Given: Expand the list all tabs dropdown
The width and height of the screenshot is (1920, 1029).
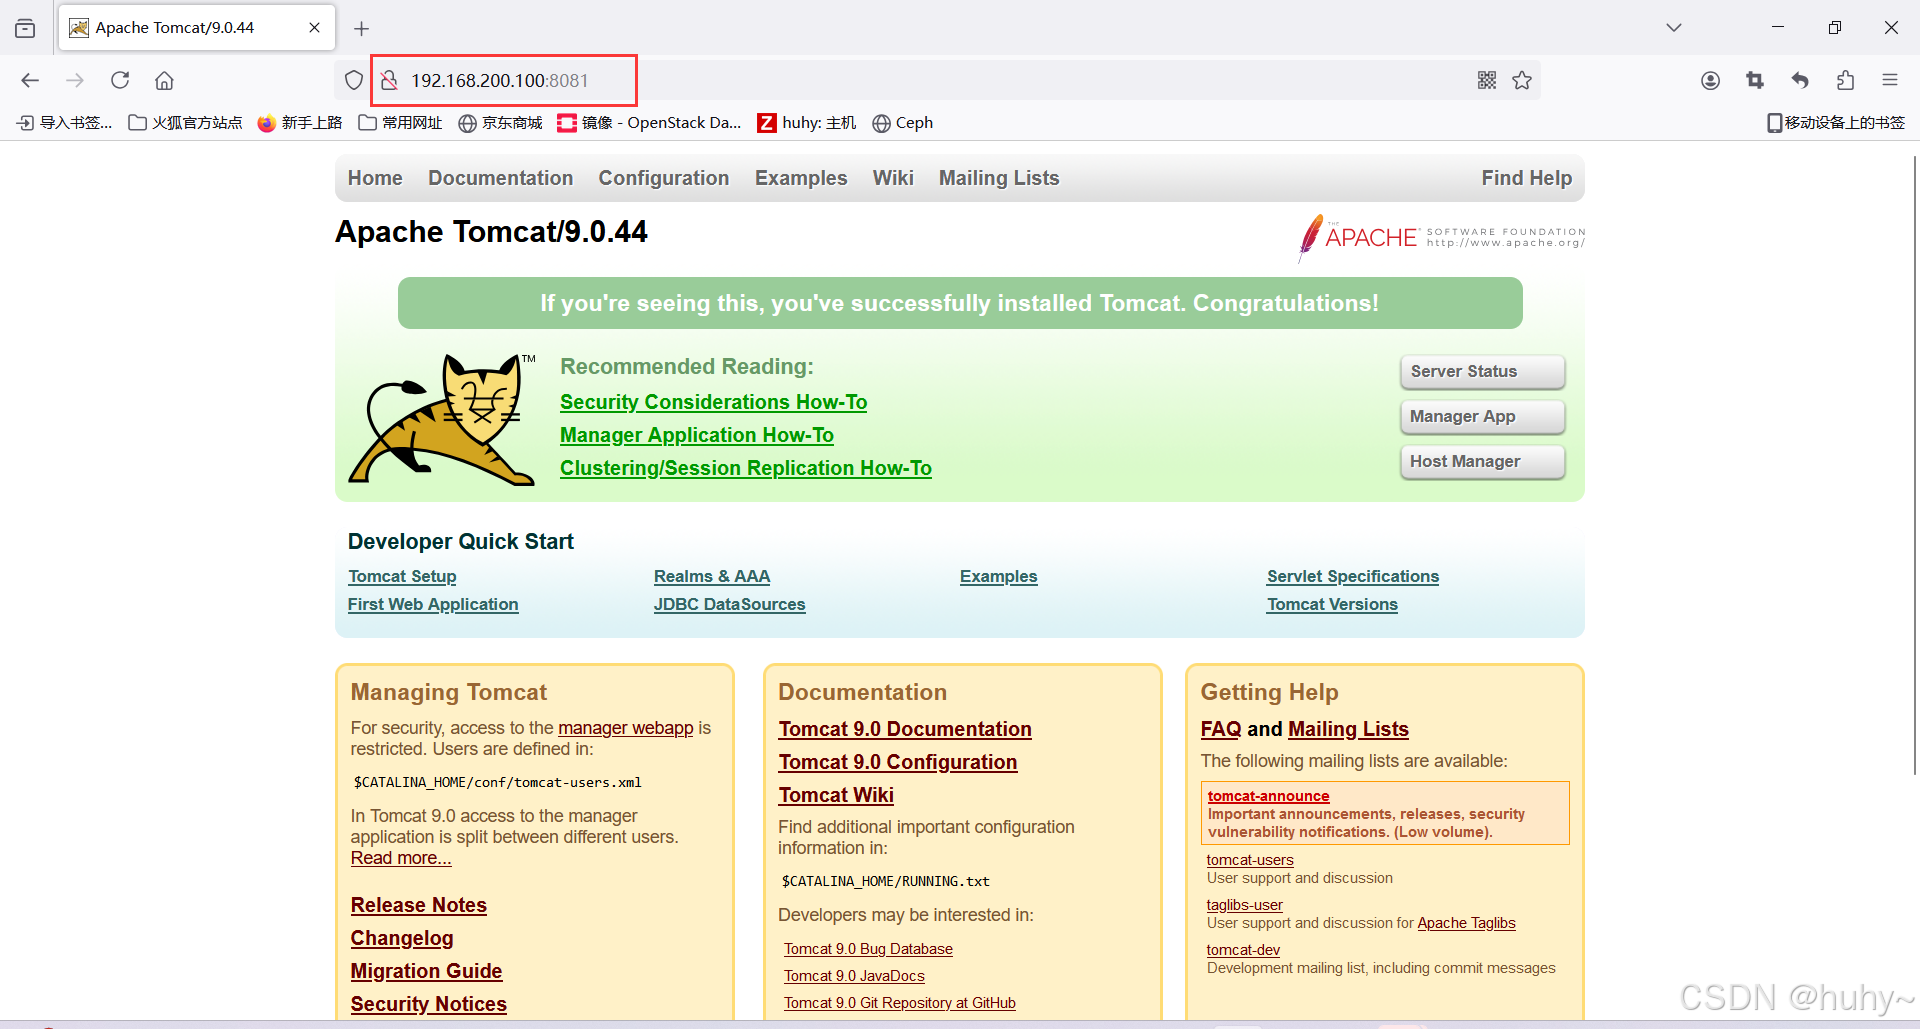Looking at the screenshot, I should (x=1674, y=28).
